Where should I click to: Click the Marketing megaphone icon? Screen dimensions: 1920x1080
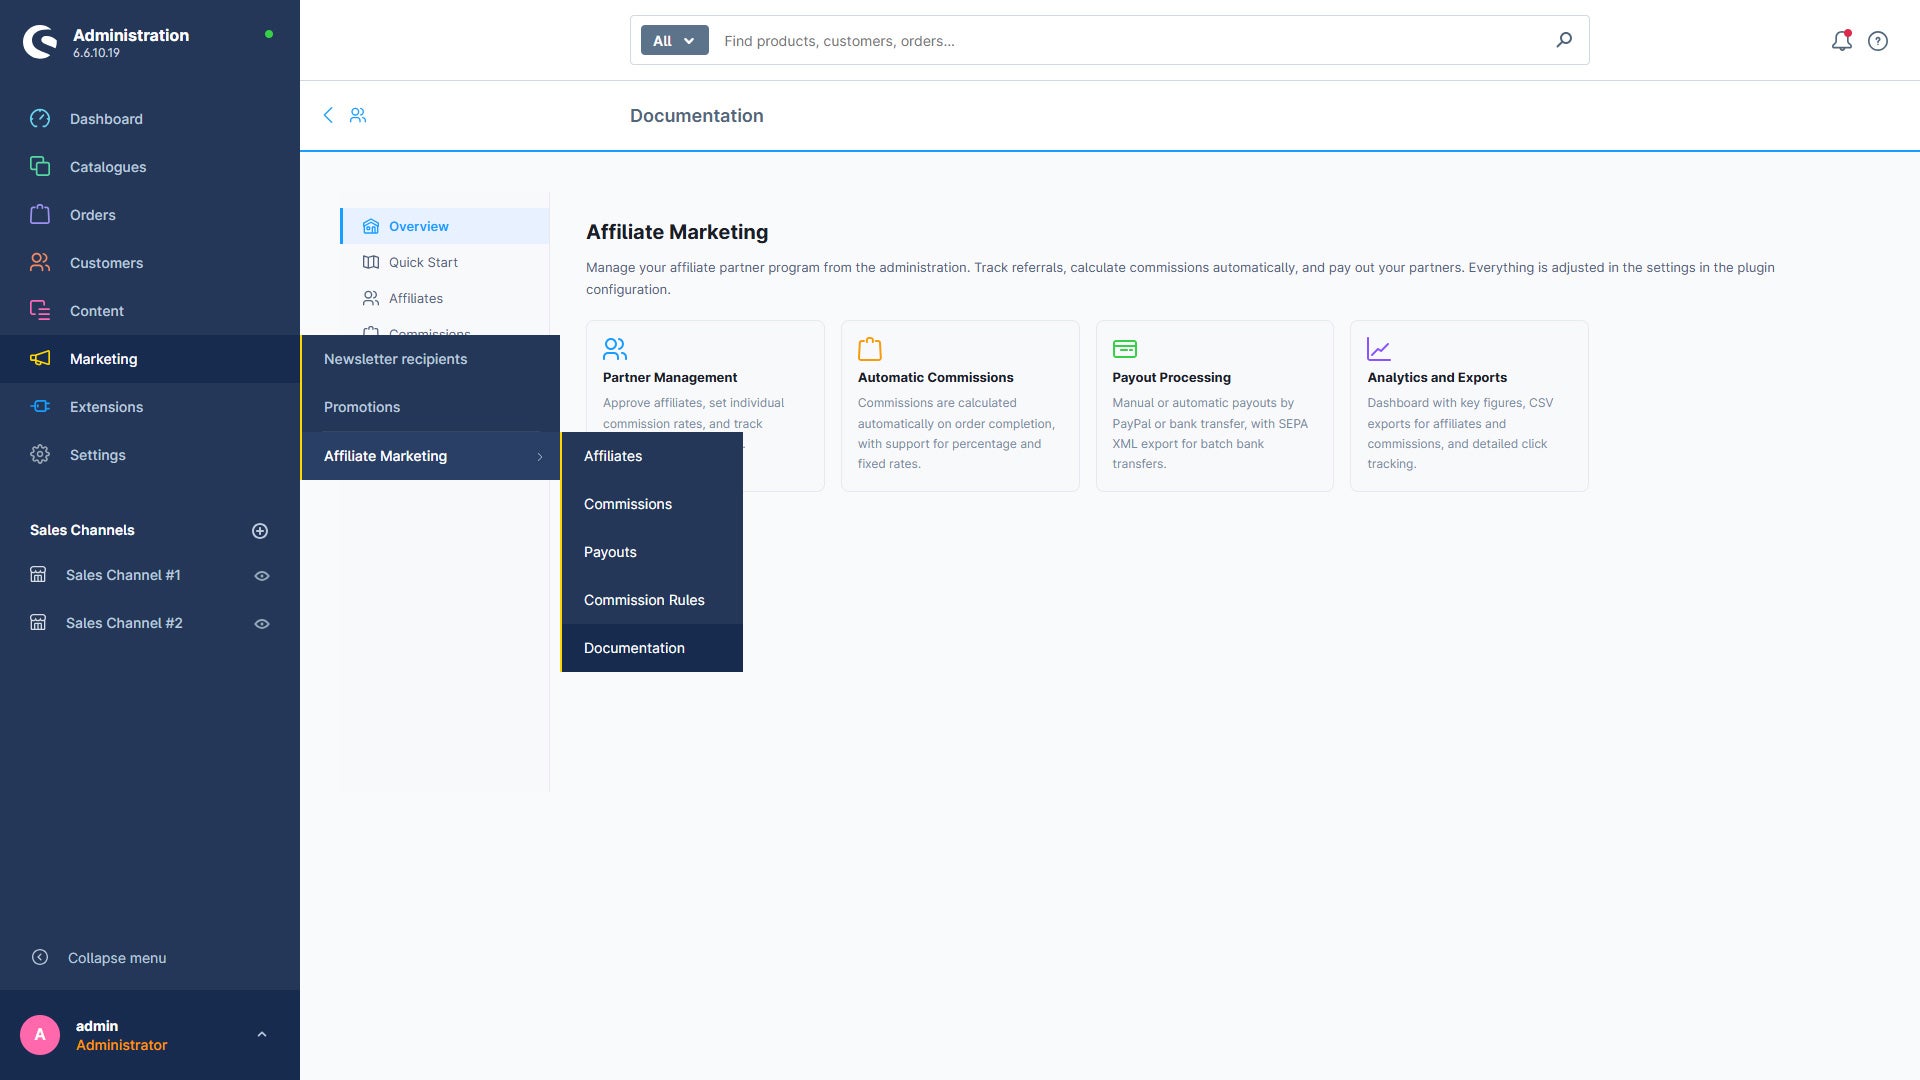point(40,359)
